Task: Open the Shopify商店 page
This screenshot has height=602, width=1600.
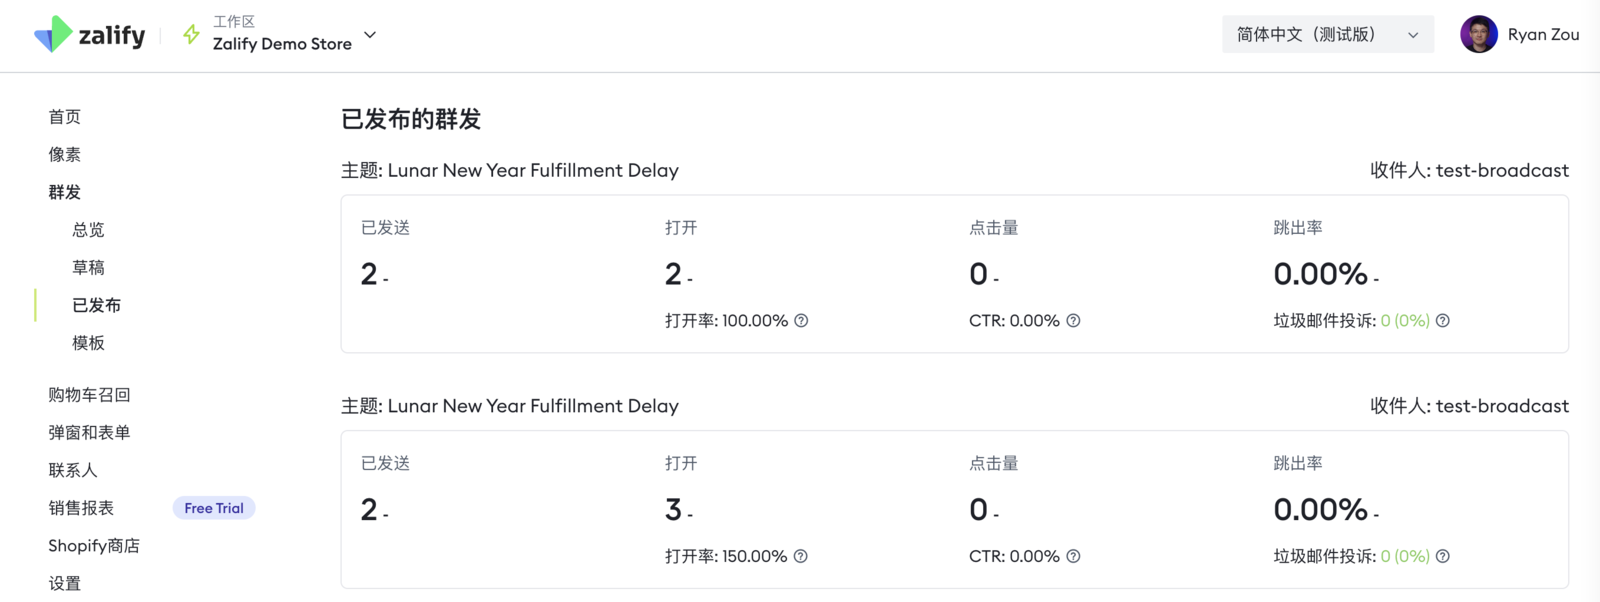Action: coord(94,546)
